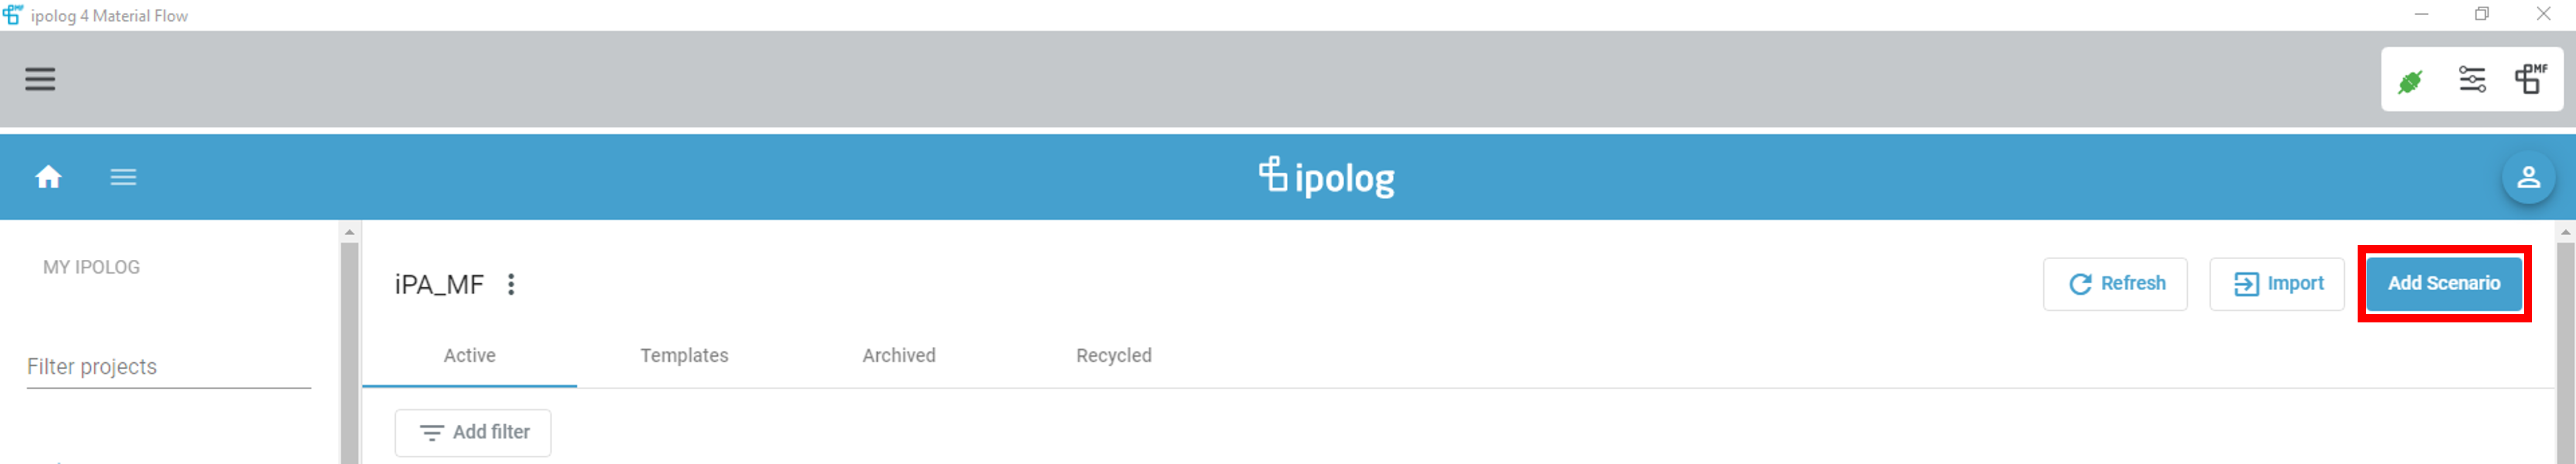Switch to the Active tab
This screenshot has width=2576, height=464.
pos(469,356)
